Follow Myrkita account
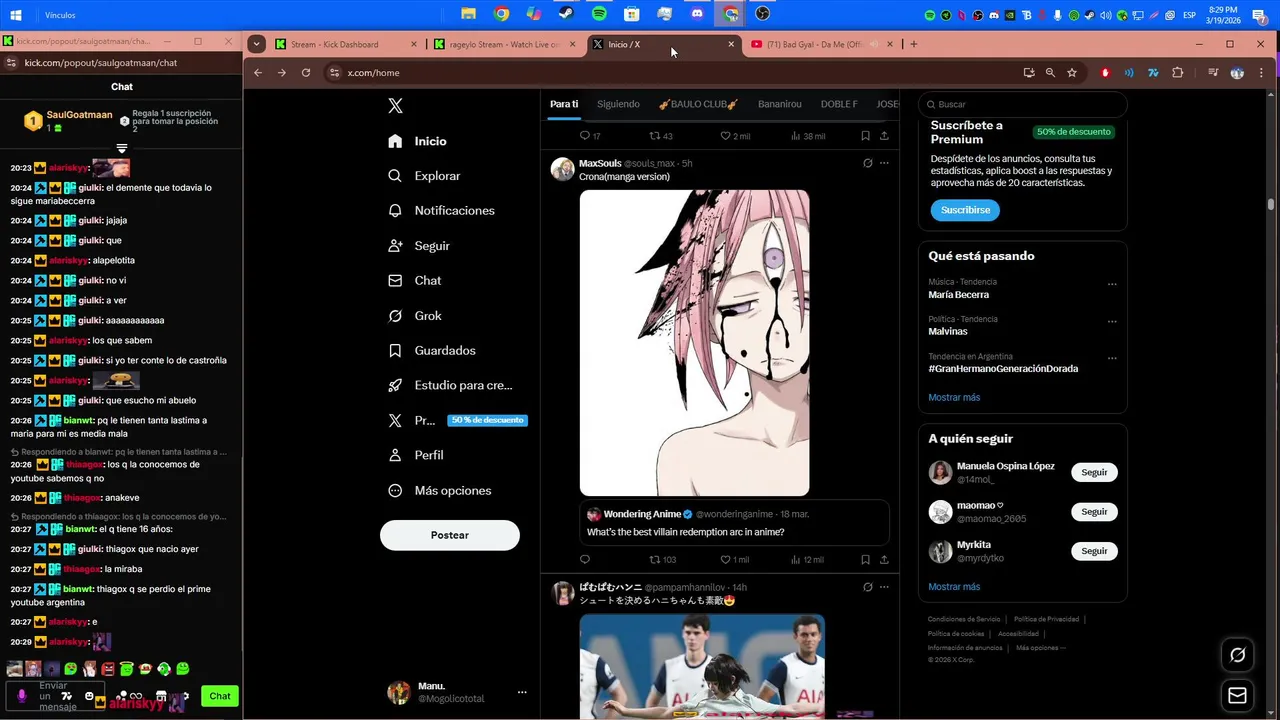The height and width of the screenshot is (720, 1280). [1094, 551]
